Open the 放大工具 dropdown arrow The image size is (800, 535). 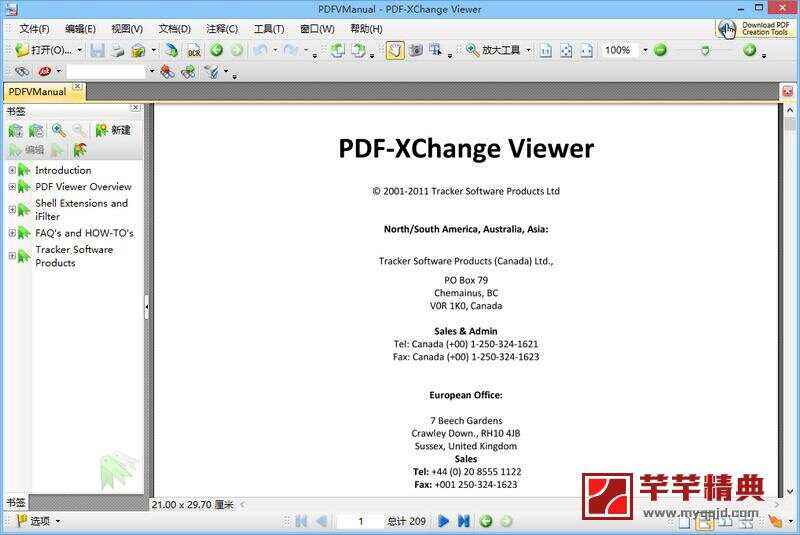click(528, 50)
